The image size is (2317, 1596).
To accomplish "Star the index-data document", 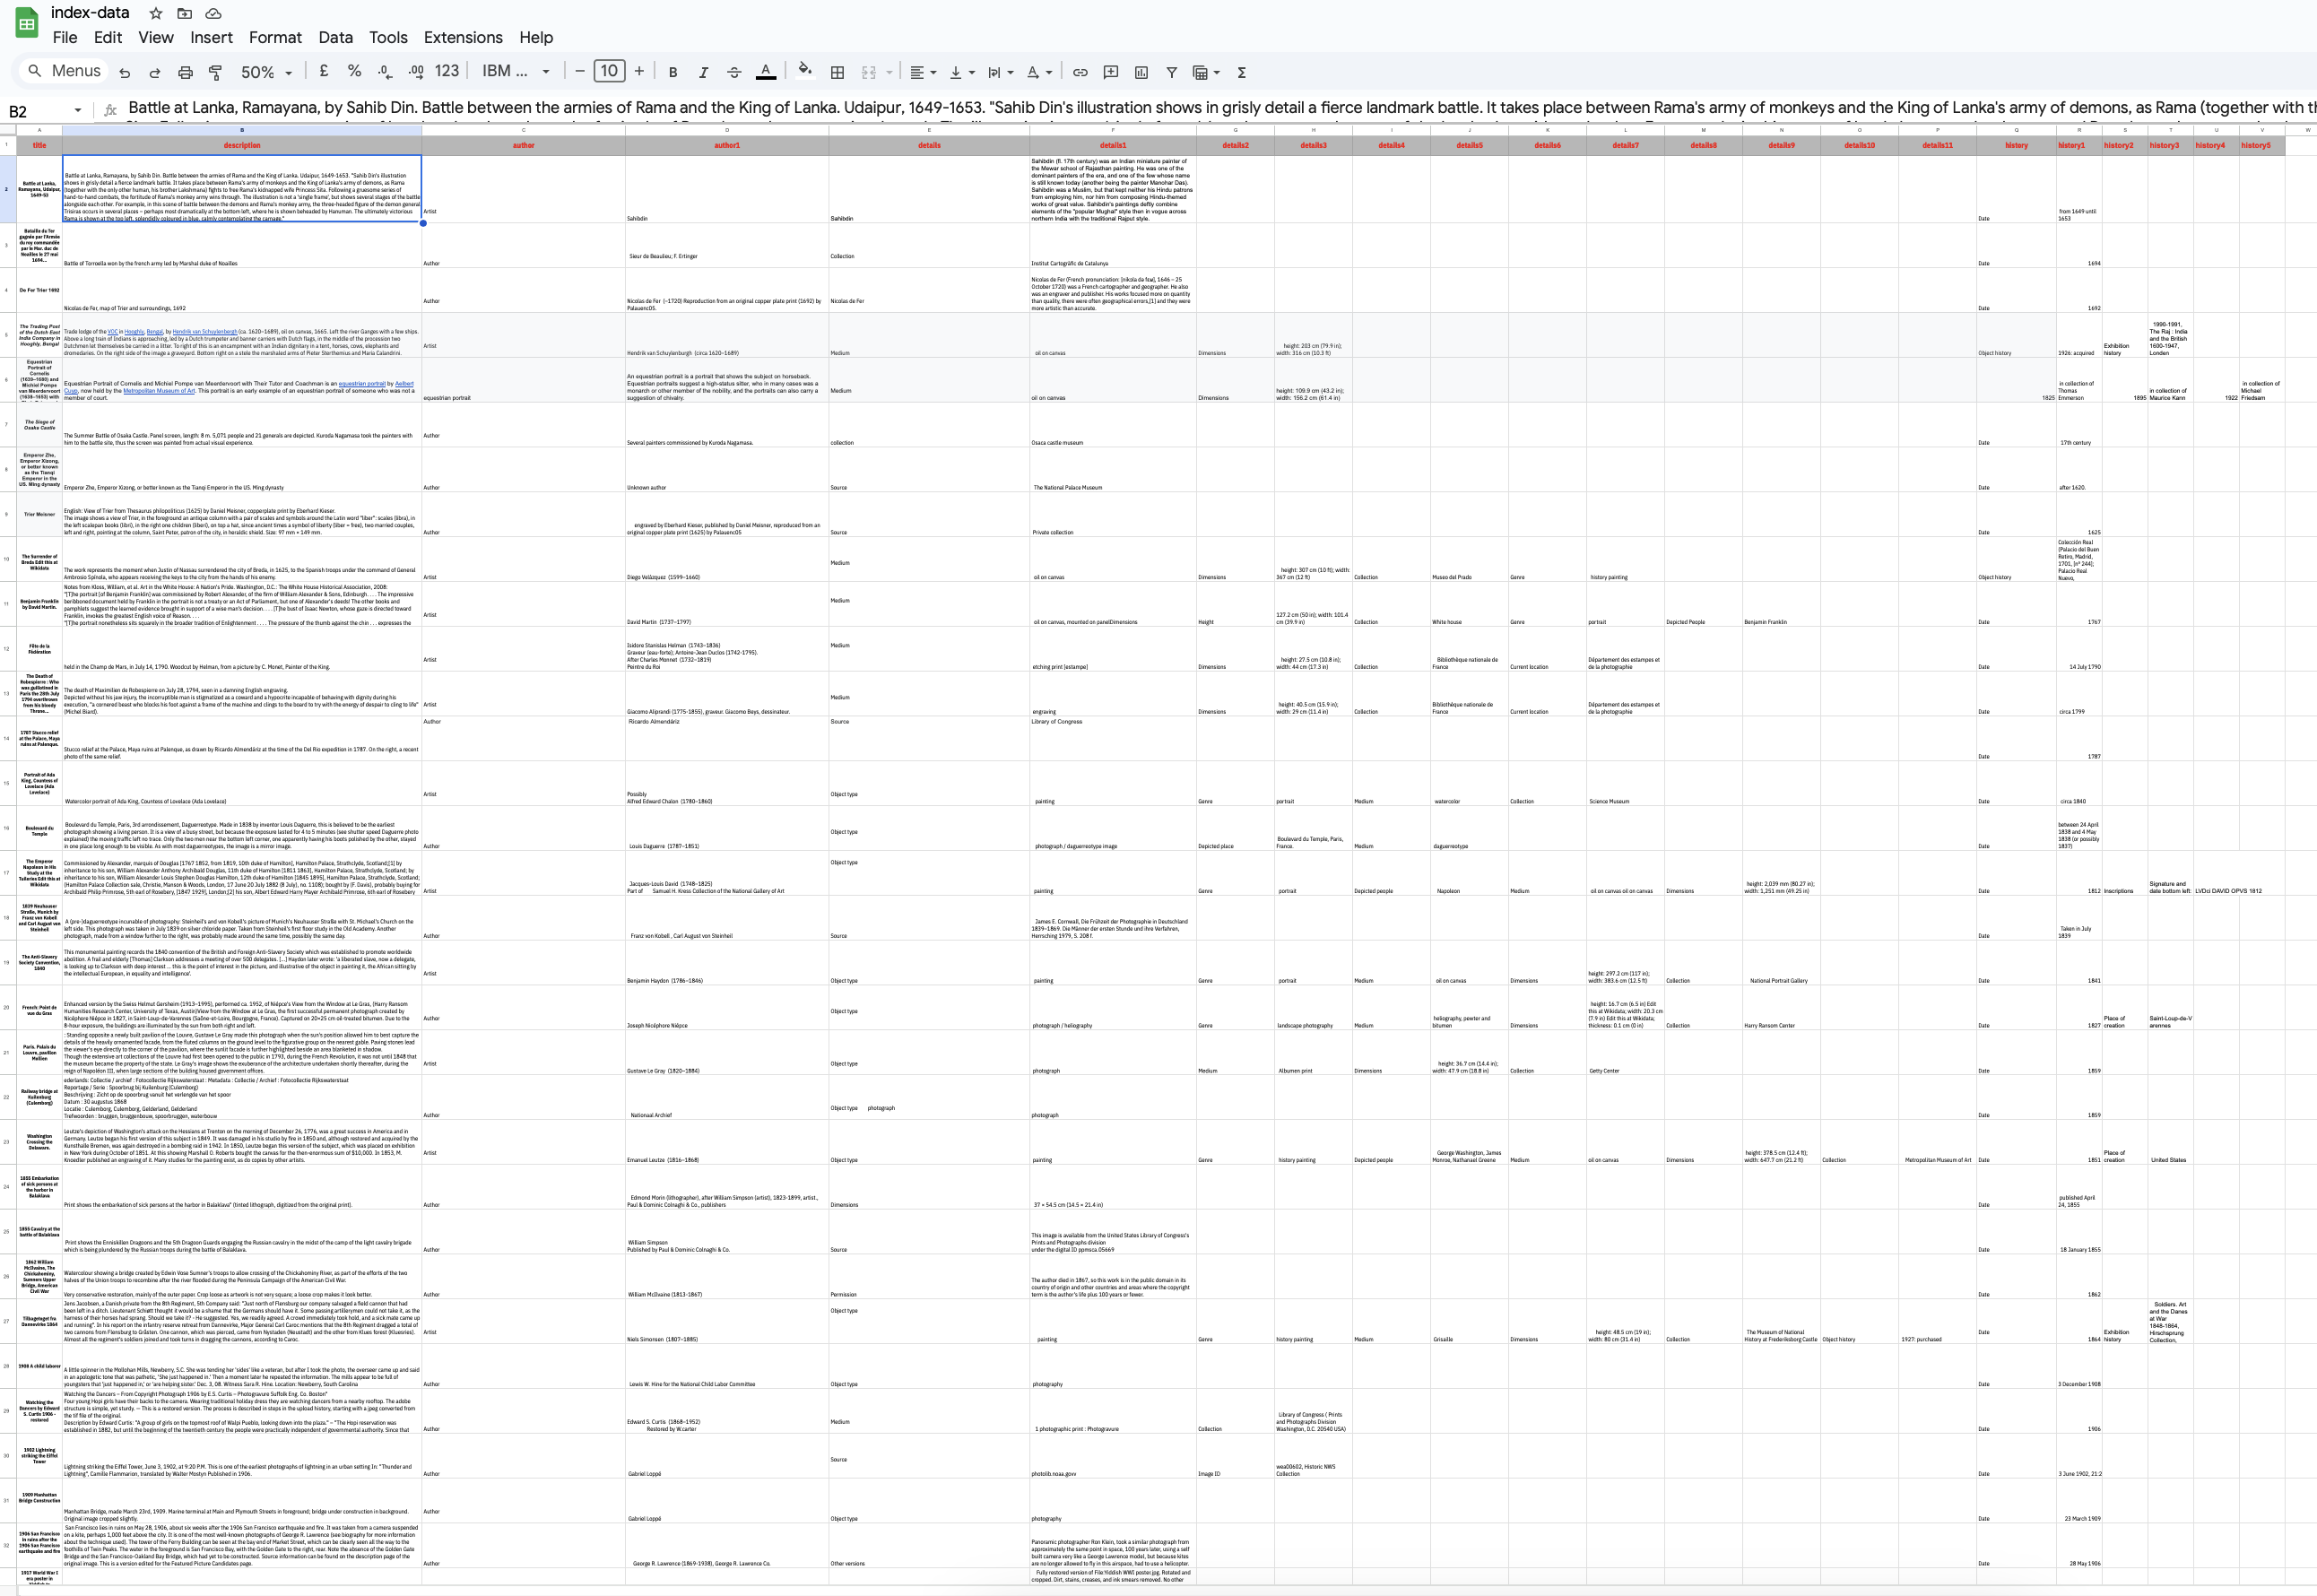I will pyautogui.click(x=155, y=14).
